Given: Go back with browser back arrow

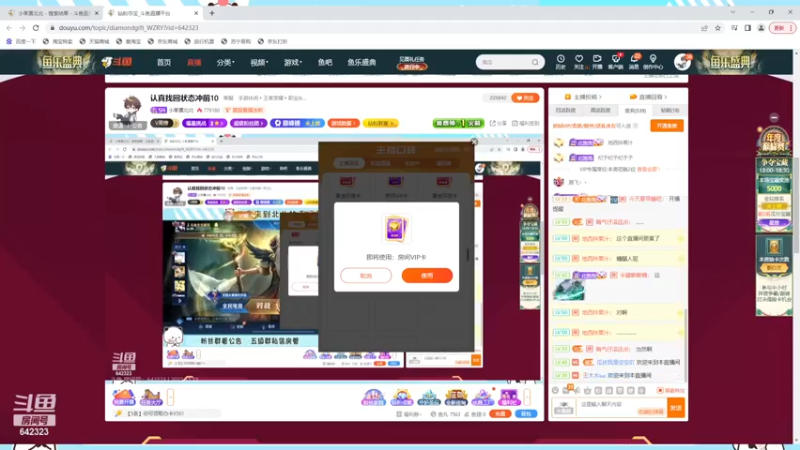Looking at the screenshot, I should coord(9,28).
